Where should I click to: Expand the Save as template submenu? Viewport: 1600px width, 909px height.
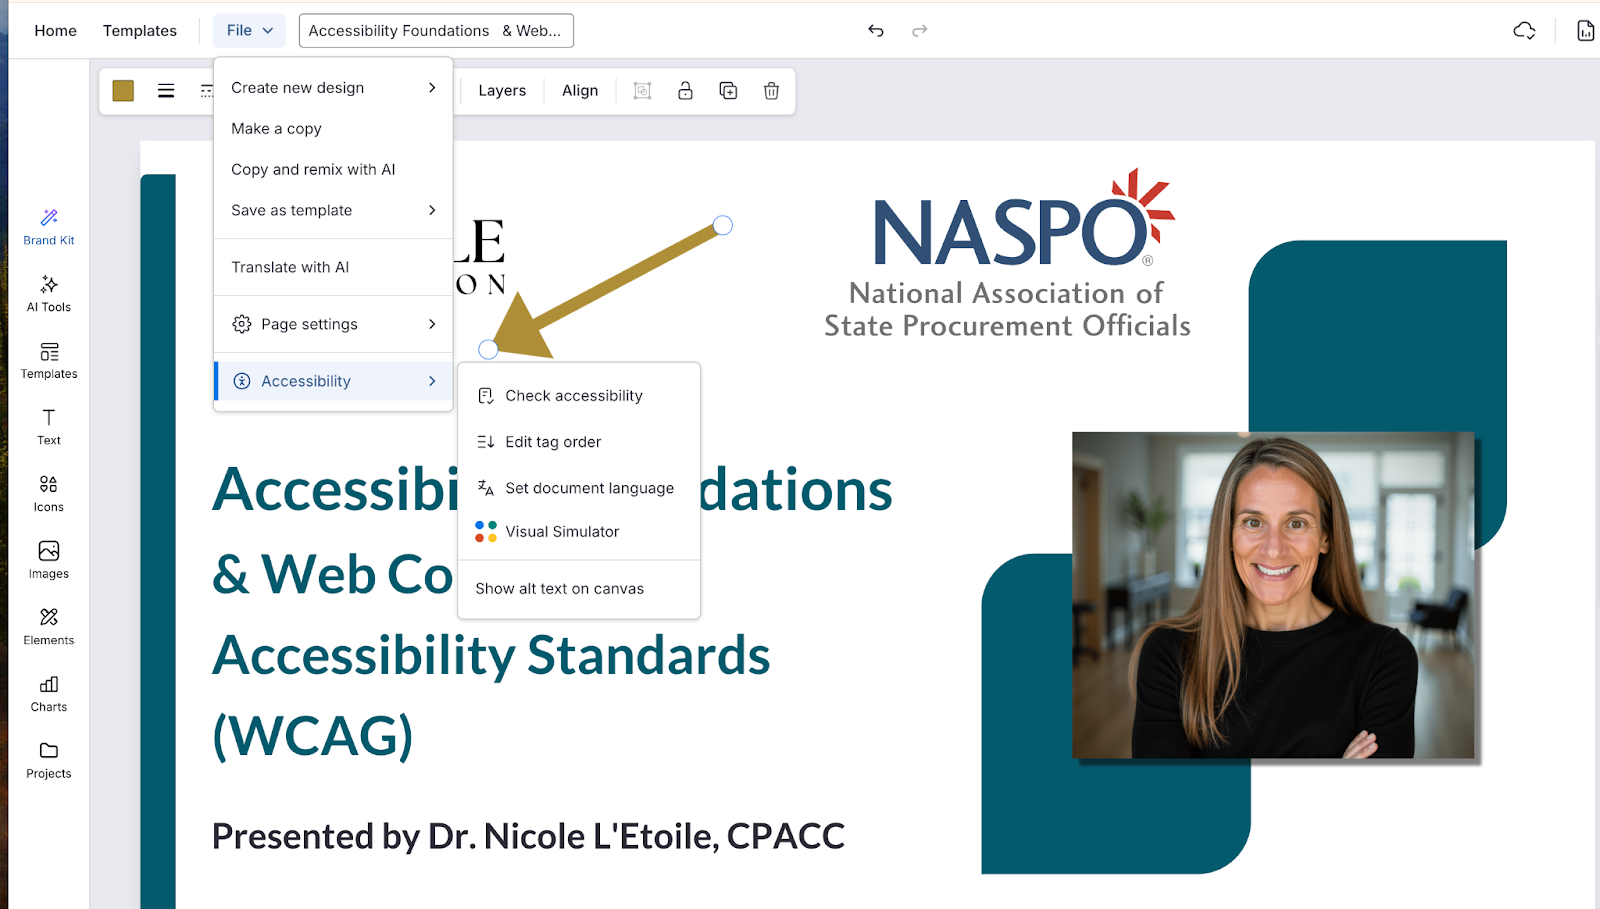tap(291, 210)
